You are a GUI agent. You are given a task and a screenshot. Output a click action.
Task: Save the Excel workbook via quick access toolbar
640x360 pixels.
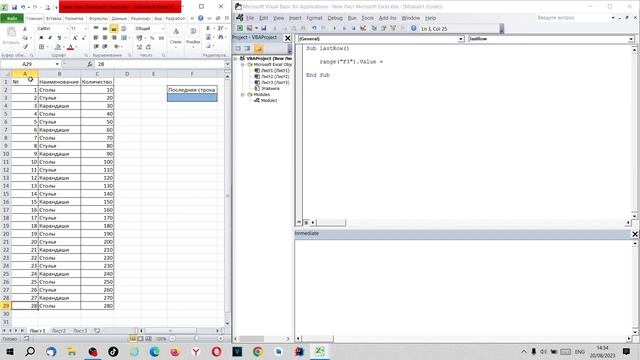[x=14, y=7]
